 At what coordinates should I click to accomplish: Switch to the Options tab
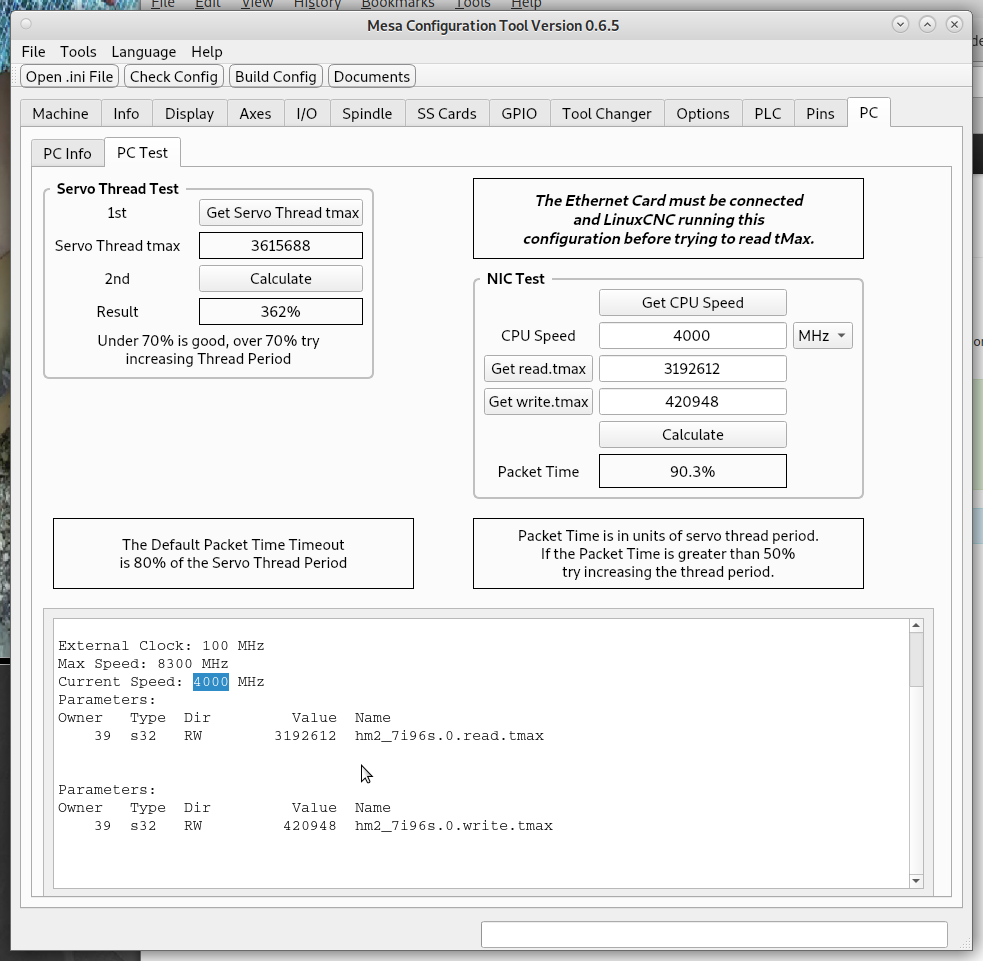pos(703,113)
